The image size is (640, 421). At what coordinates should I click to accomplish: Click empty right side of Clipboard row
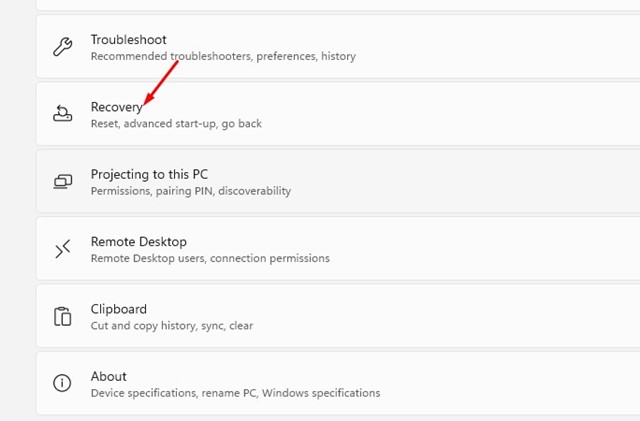(x=500, y=316)
